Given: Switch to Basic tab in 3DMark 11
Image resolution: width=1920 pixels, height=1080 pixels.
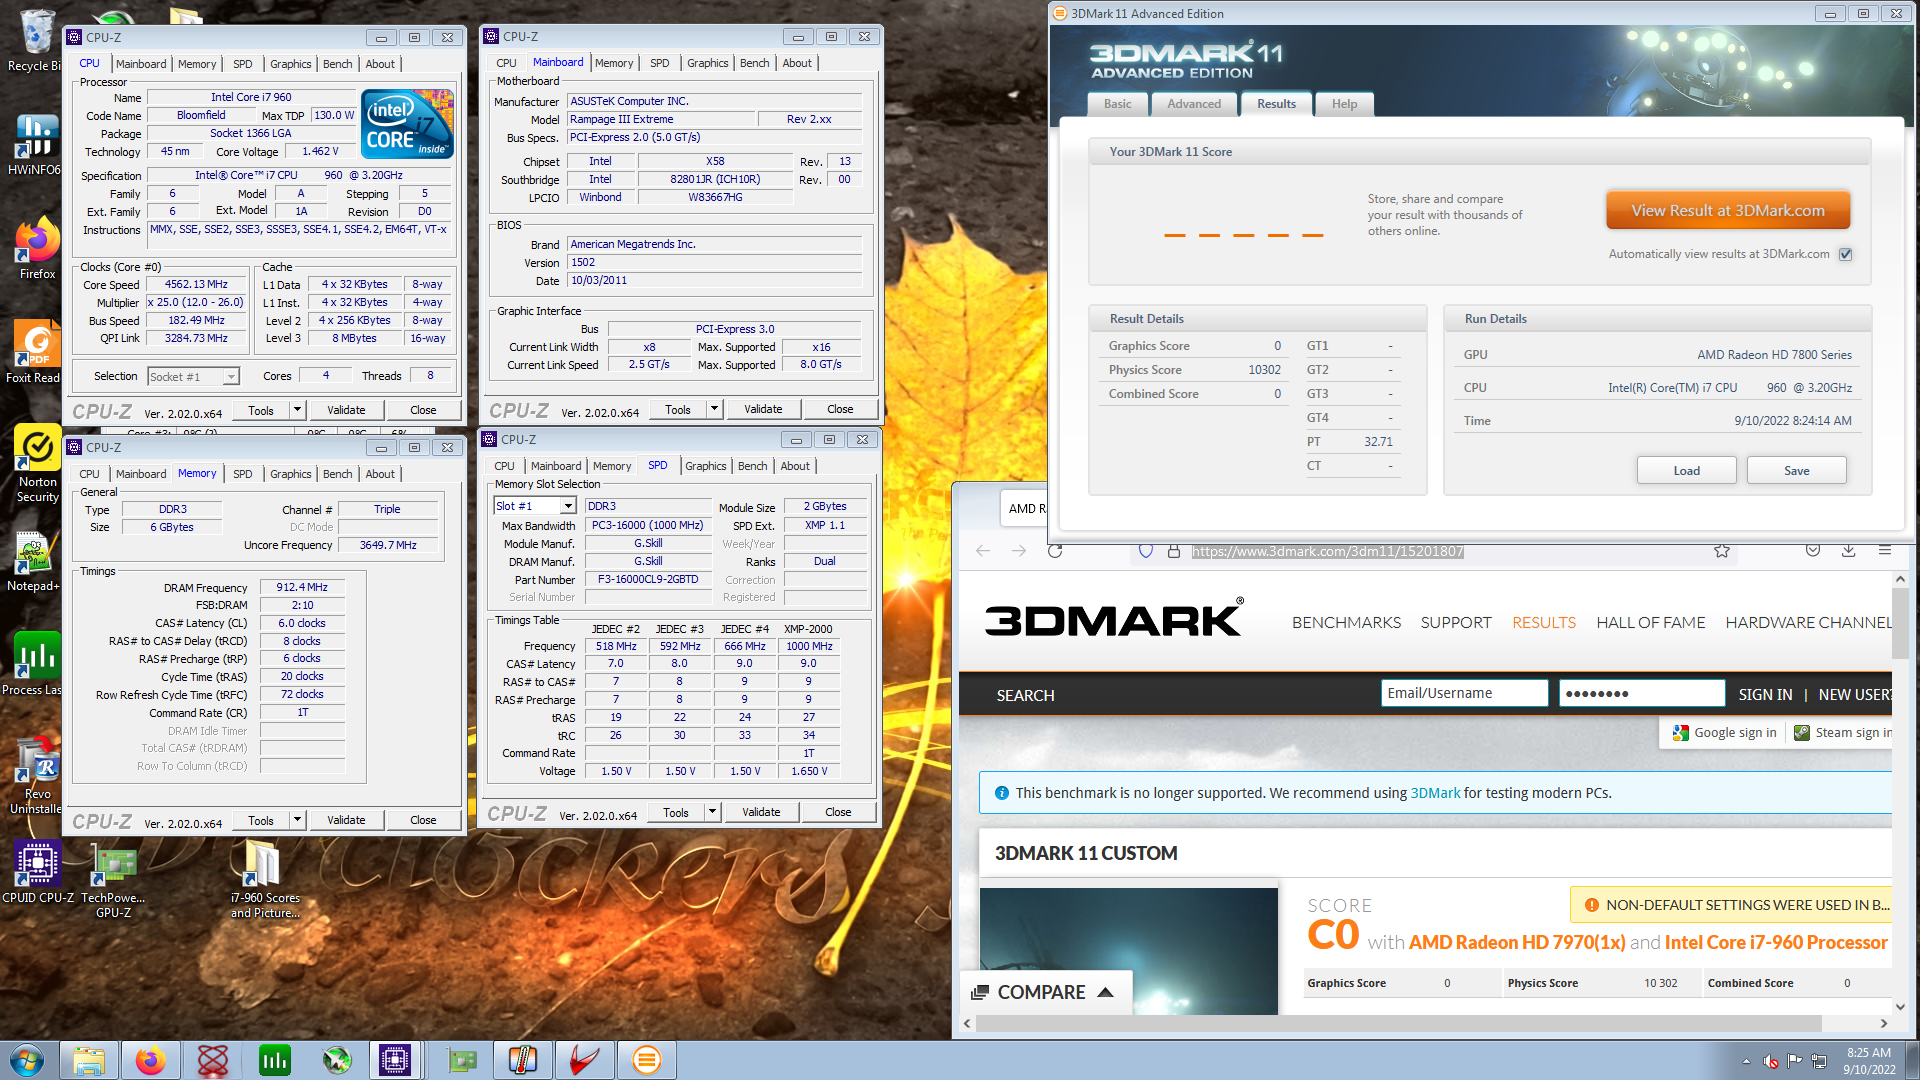Looking at the screenshot, I should coord(1117,104).
